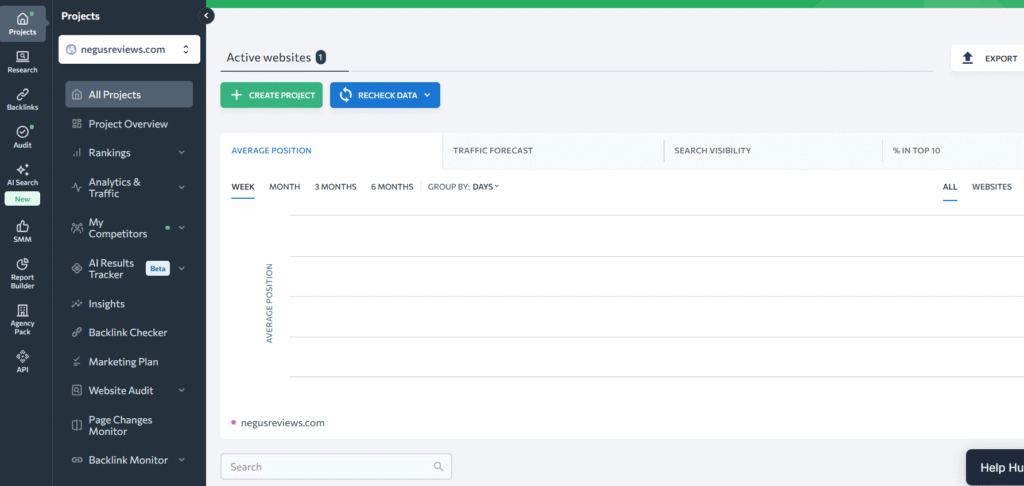1024x486 pixels.
Task: Click the Page Changes Monitor icon
Action: [x=76, y=425]
